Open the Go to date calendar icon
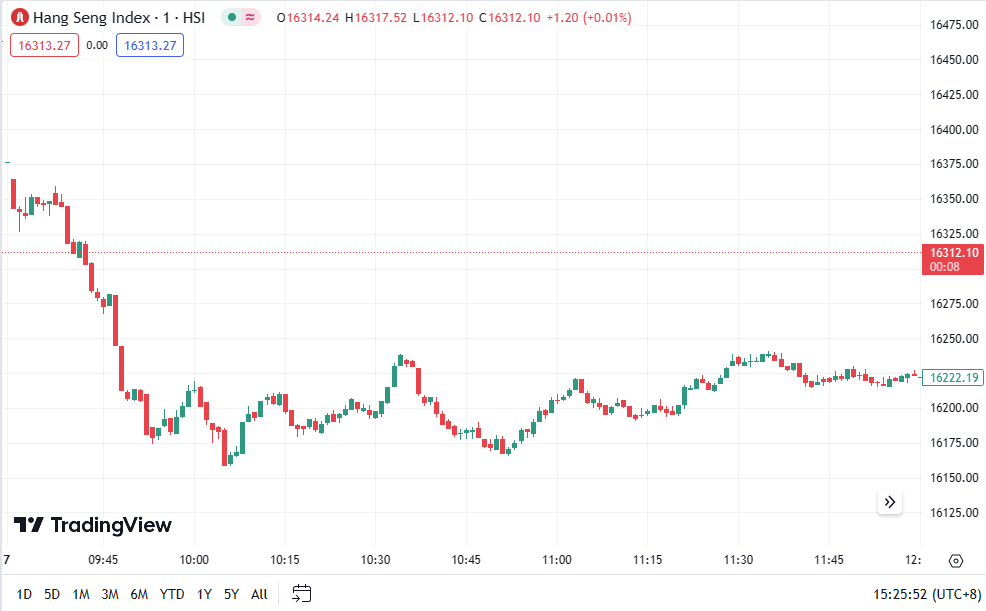986x611 pixels. [302, 593]
